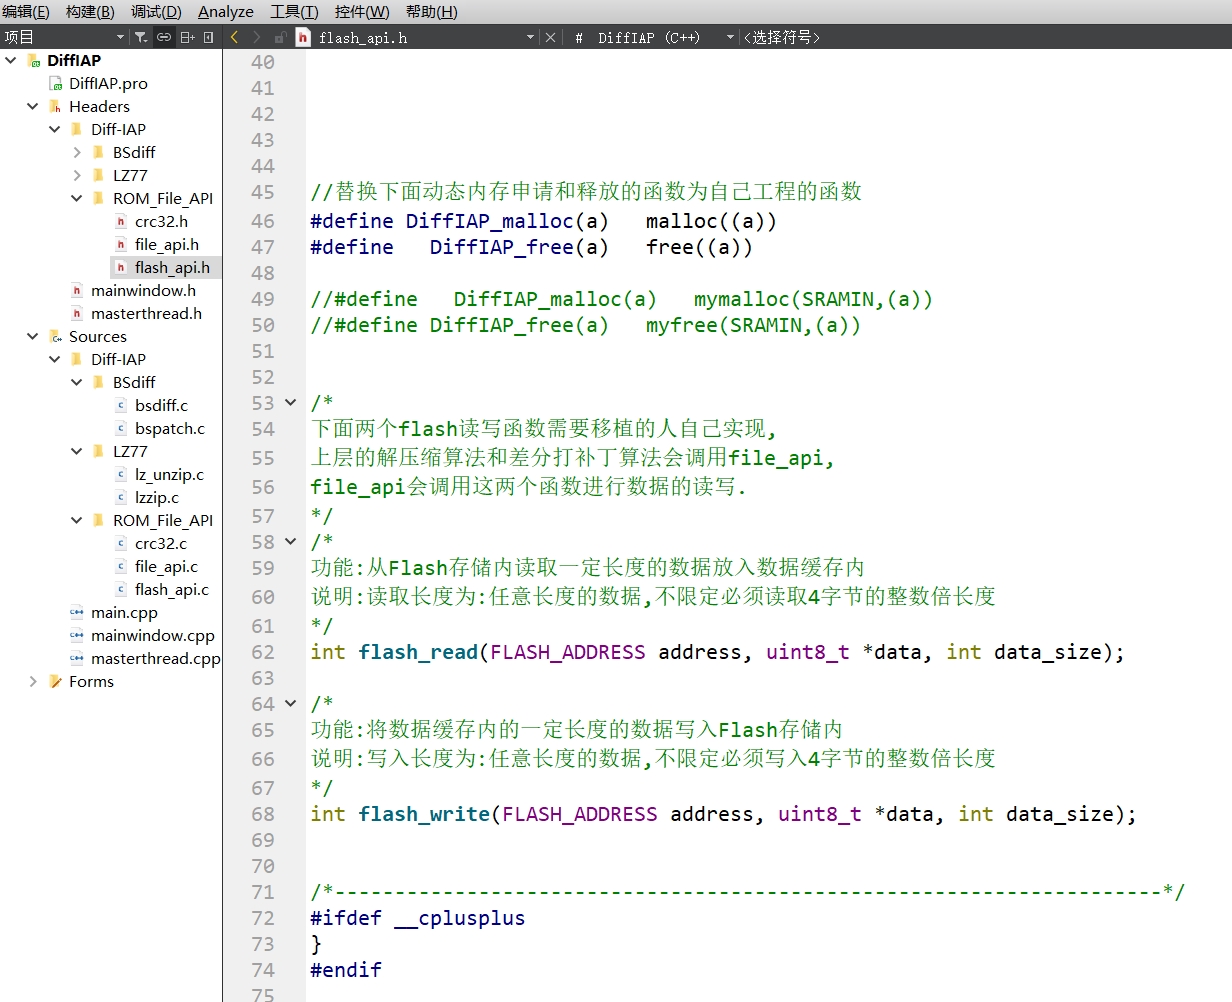Select flash_api.h in the tree

point(172,267)
